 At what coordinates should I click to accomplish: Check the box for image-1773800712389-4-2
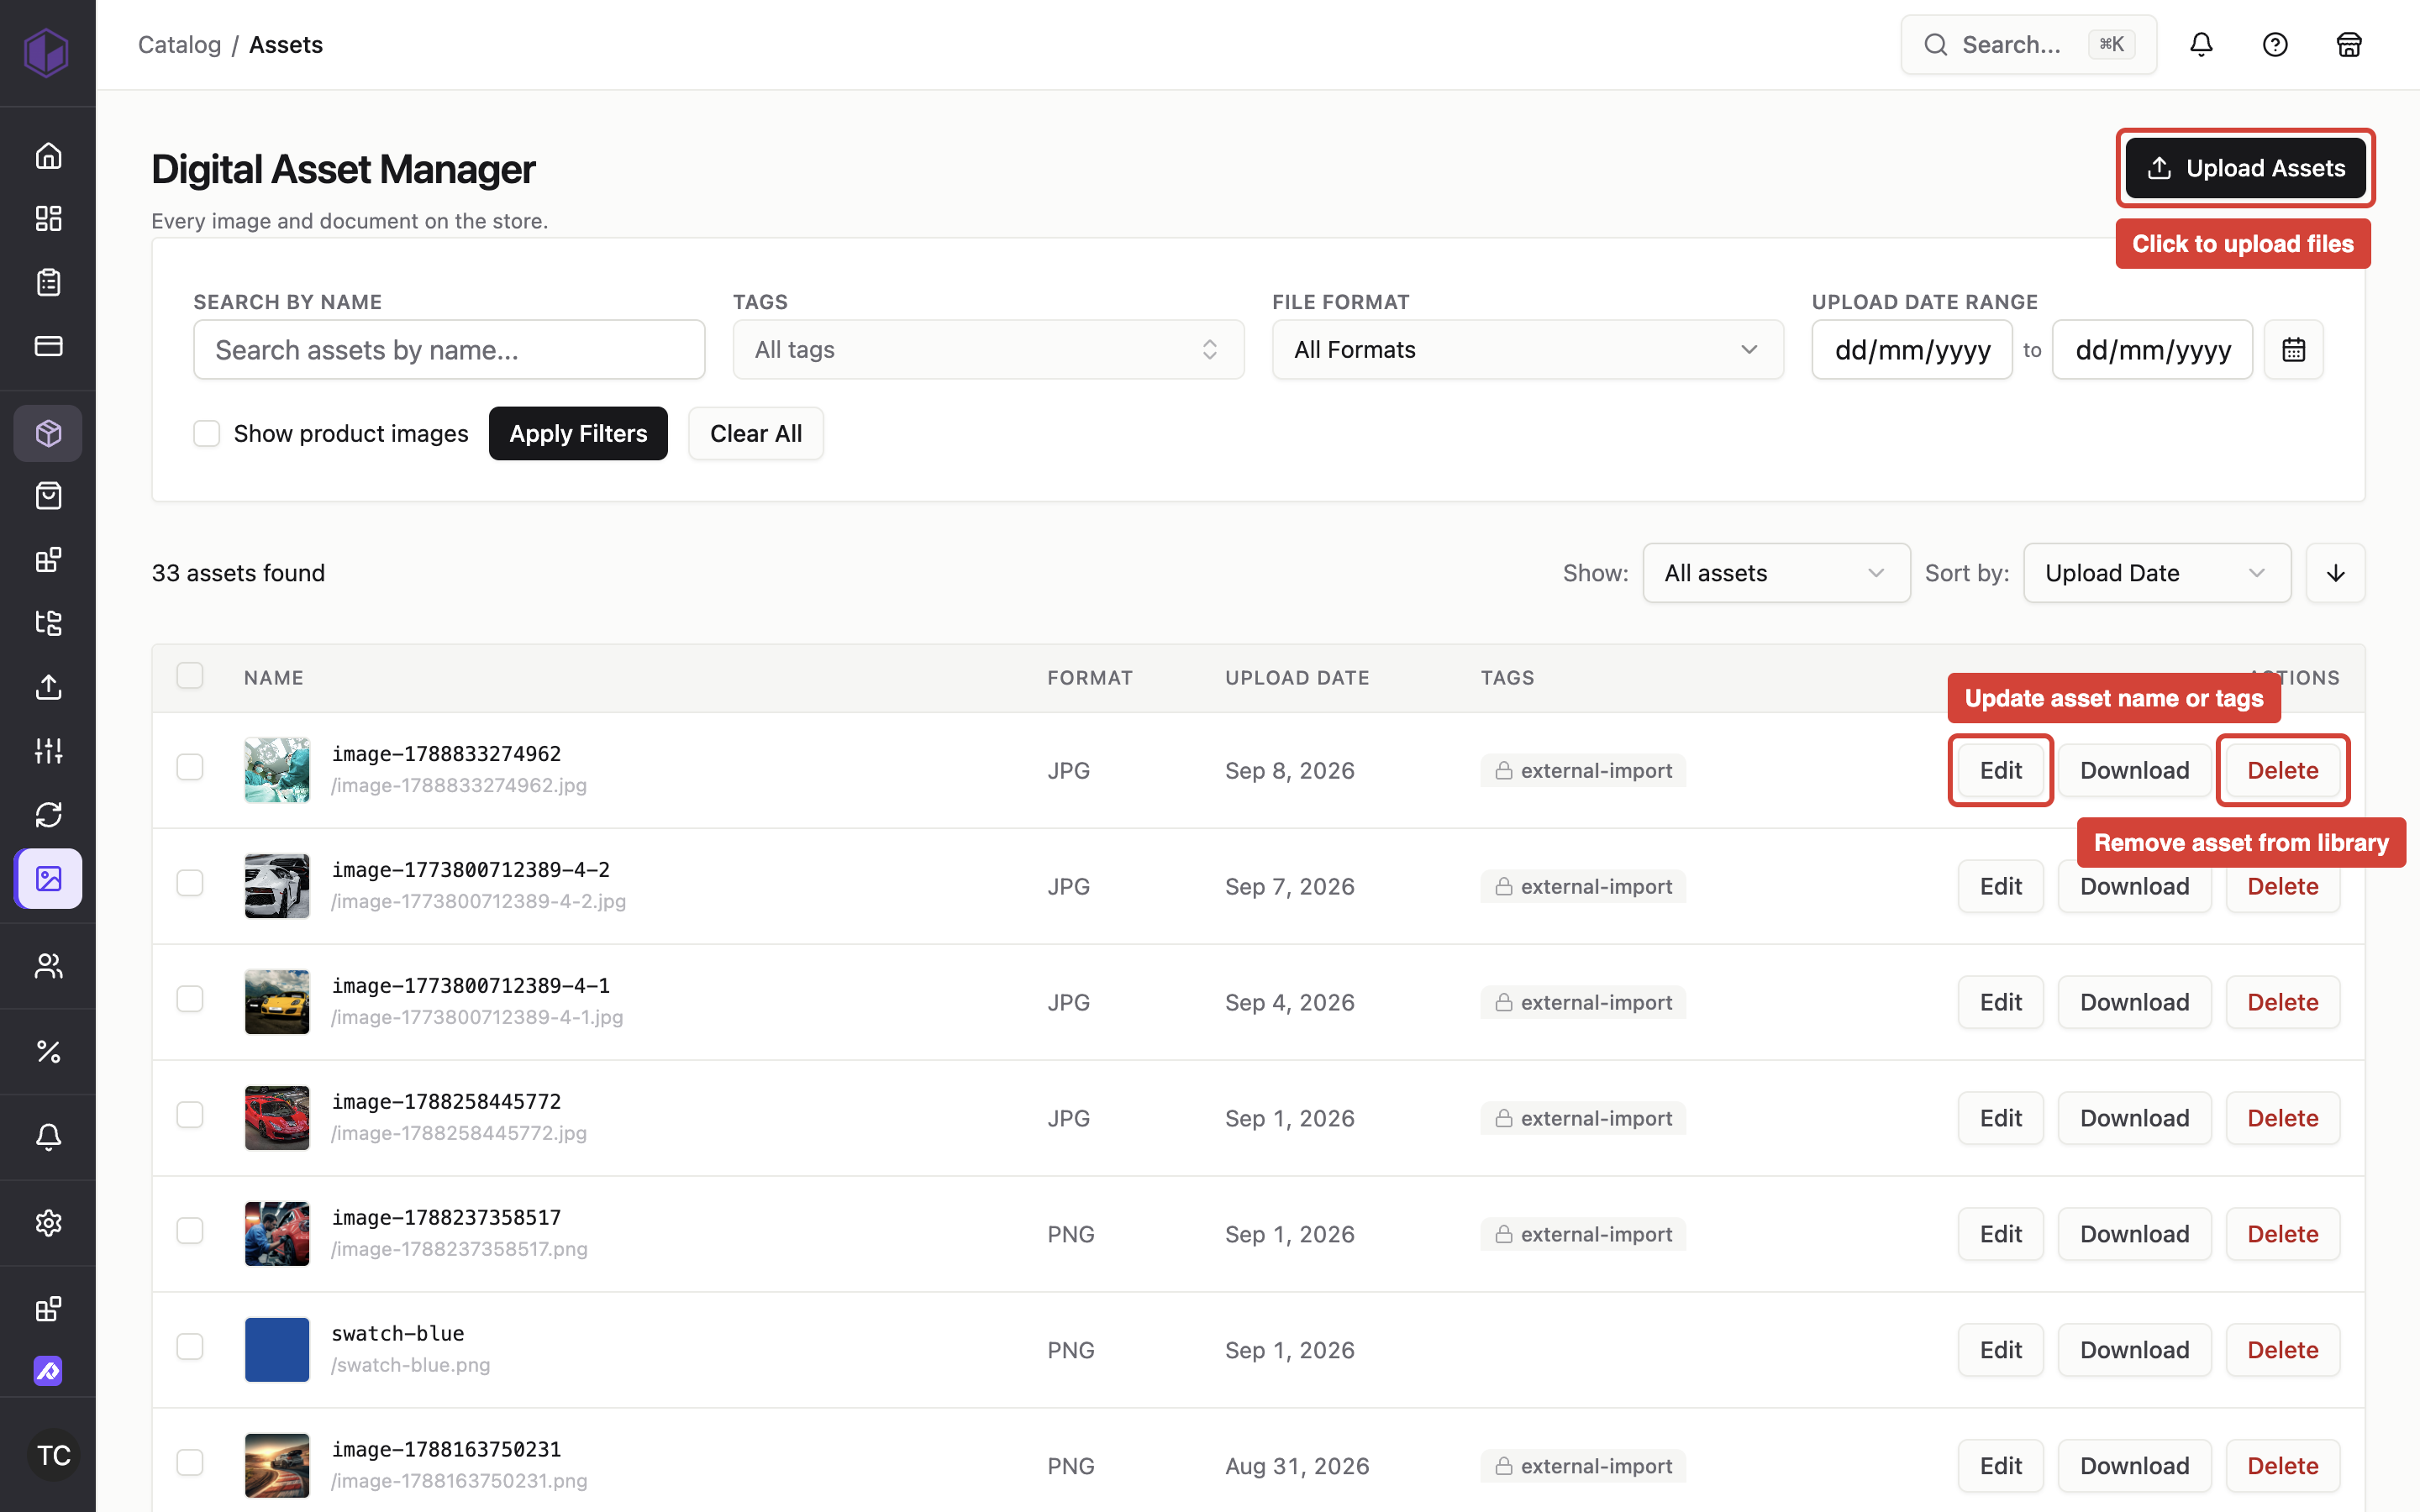coord(190,883)
